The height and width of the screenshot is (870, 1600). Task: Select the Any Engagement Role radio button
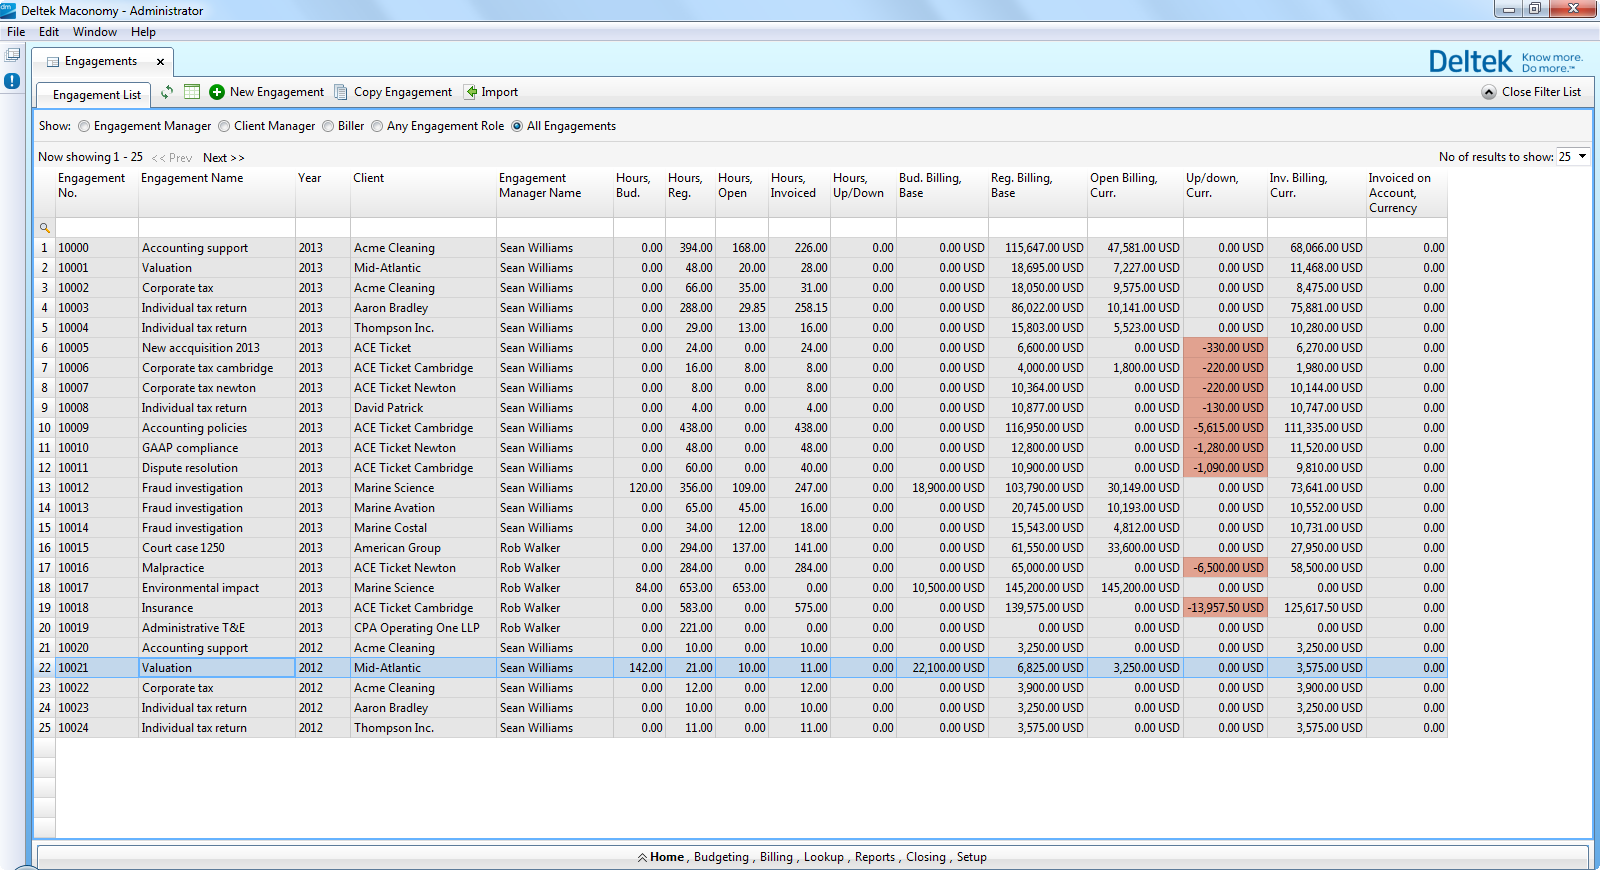coord(377,126)
